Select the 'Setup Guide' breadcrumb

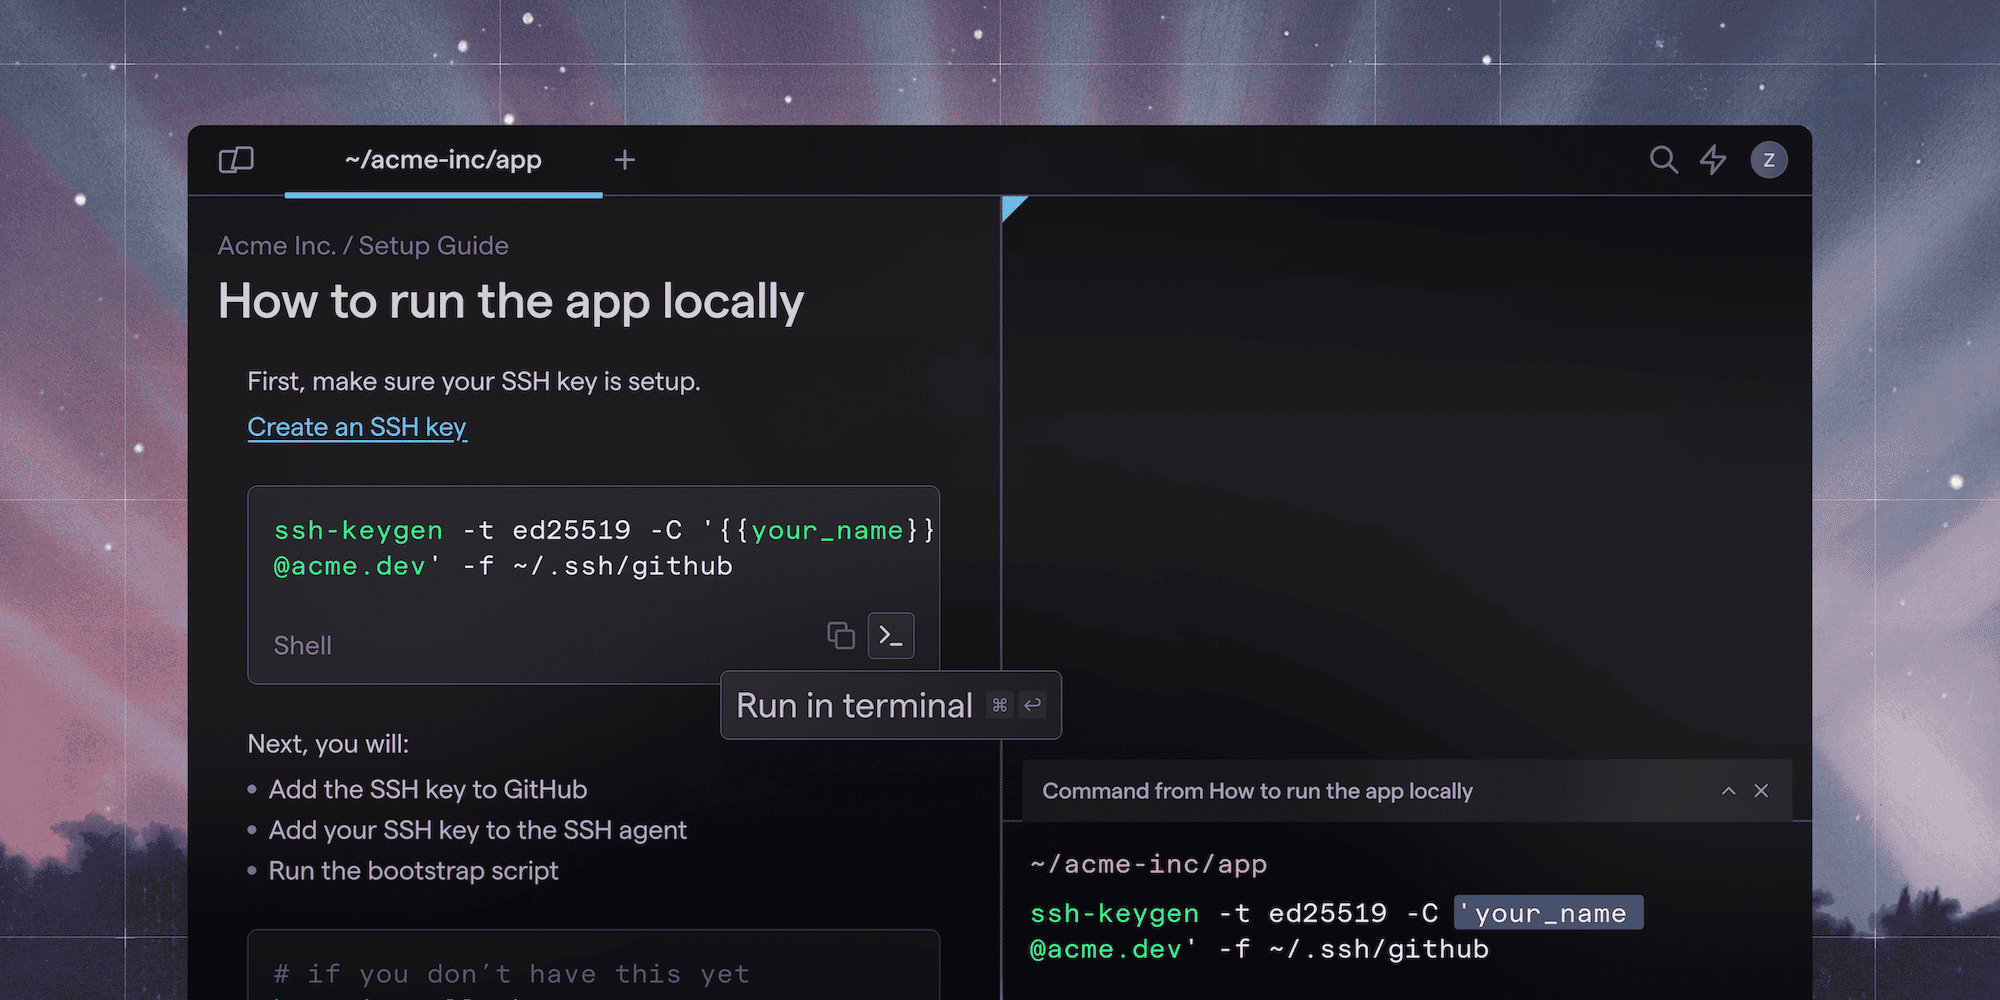(x=432, y=245)
